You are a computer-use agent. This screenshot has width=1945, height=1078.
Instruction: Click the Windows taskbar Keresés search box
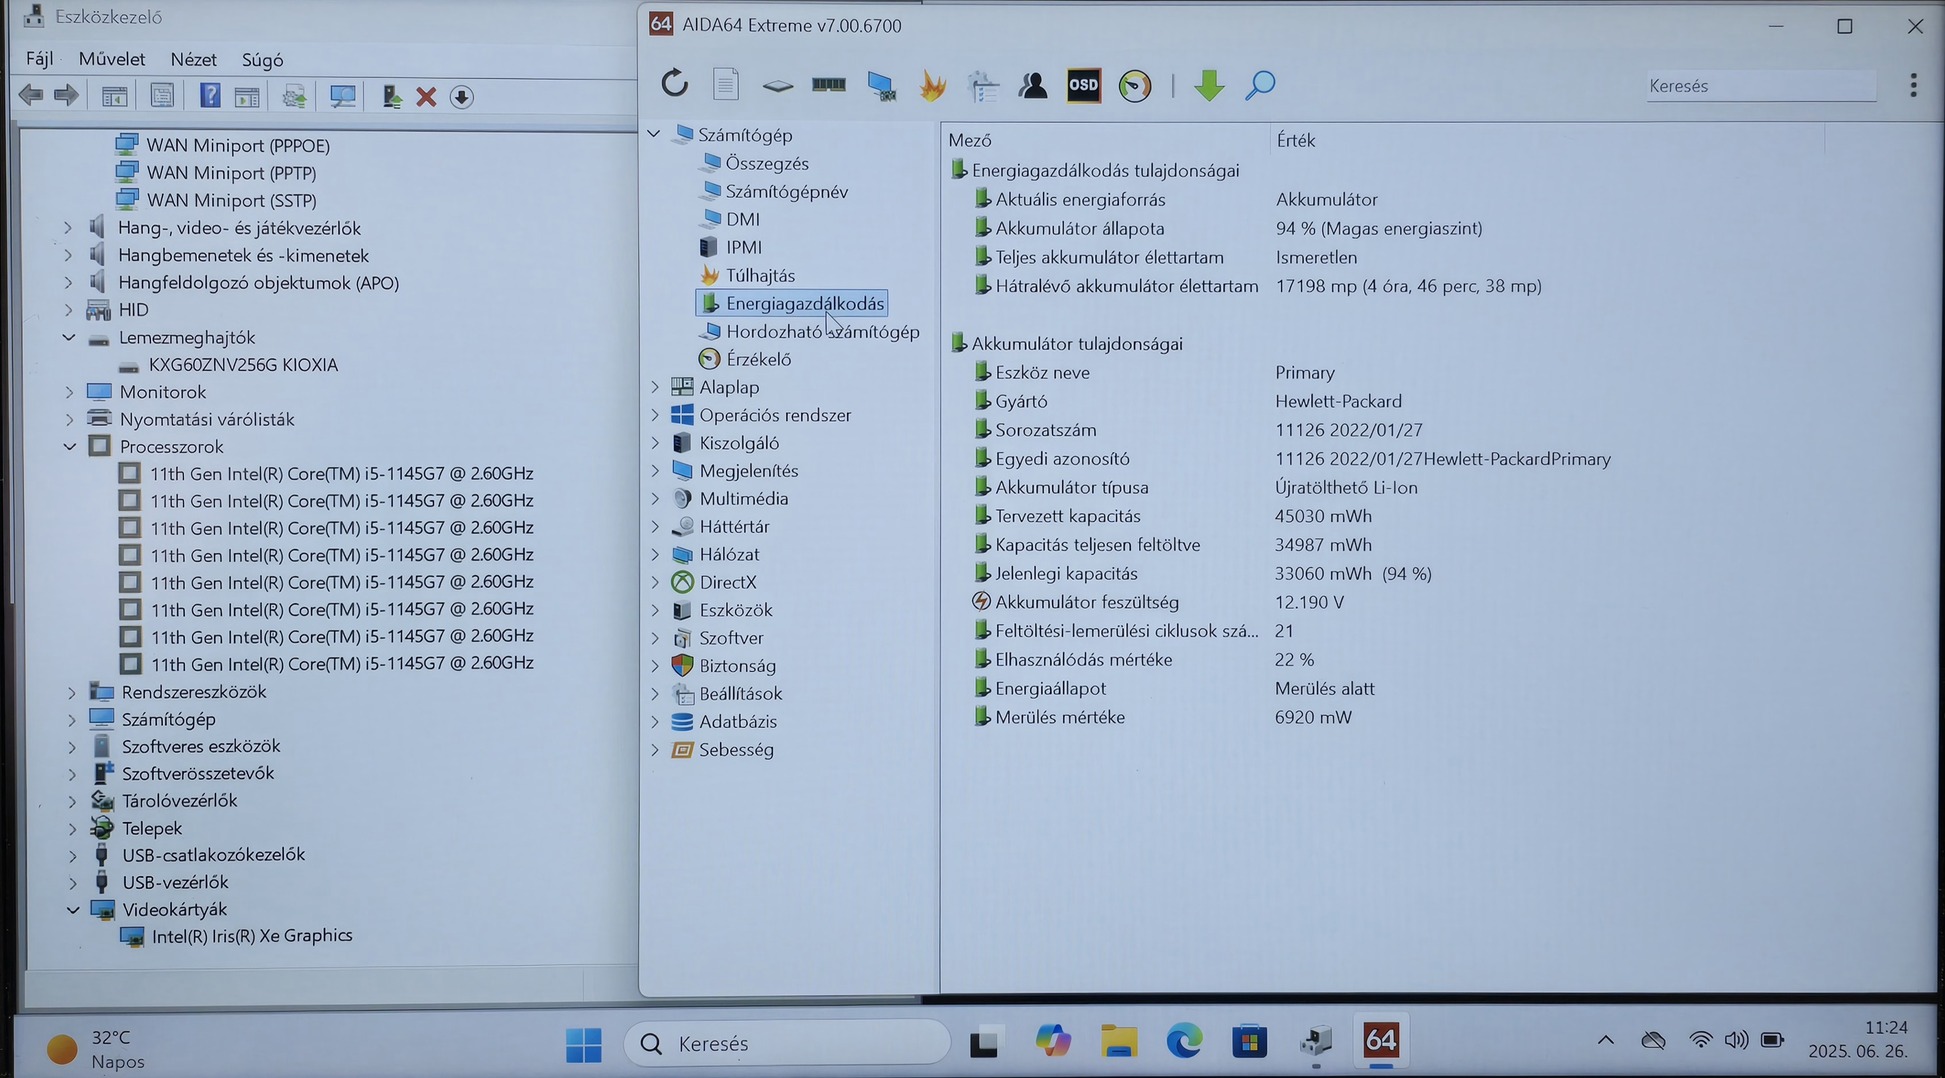tap(787, 1043)
